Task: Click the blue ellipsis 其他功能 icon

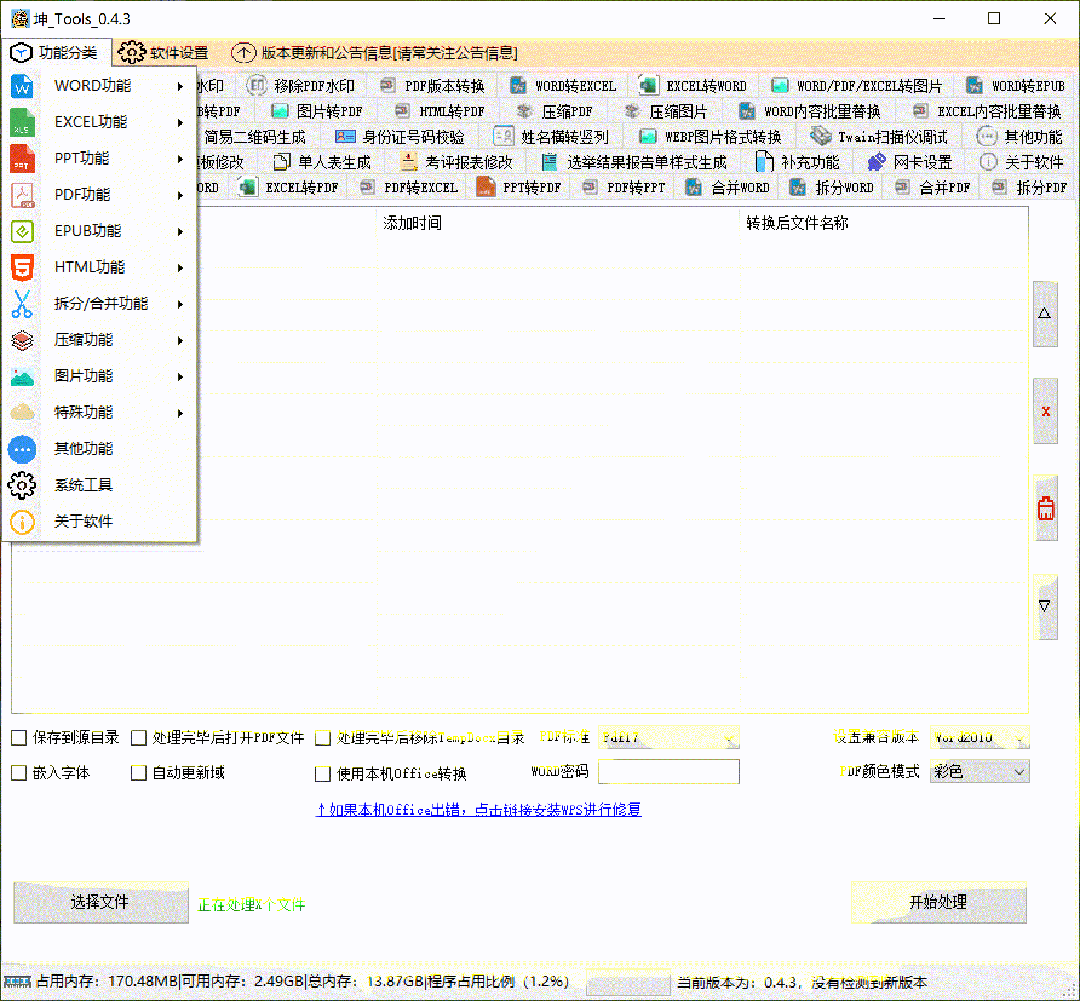Action: (x=22, y=449)
